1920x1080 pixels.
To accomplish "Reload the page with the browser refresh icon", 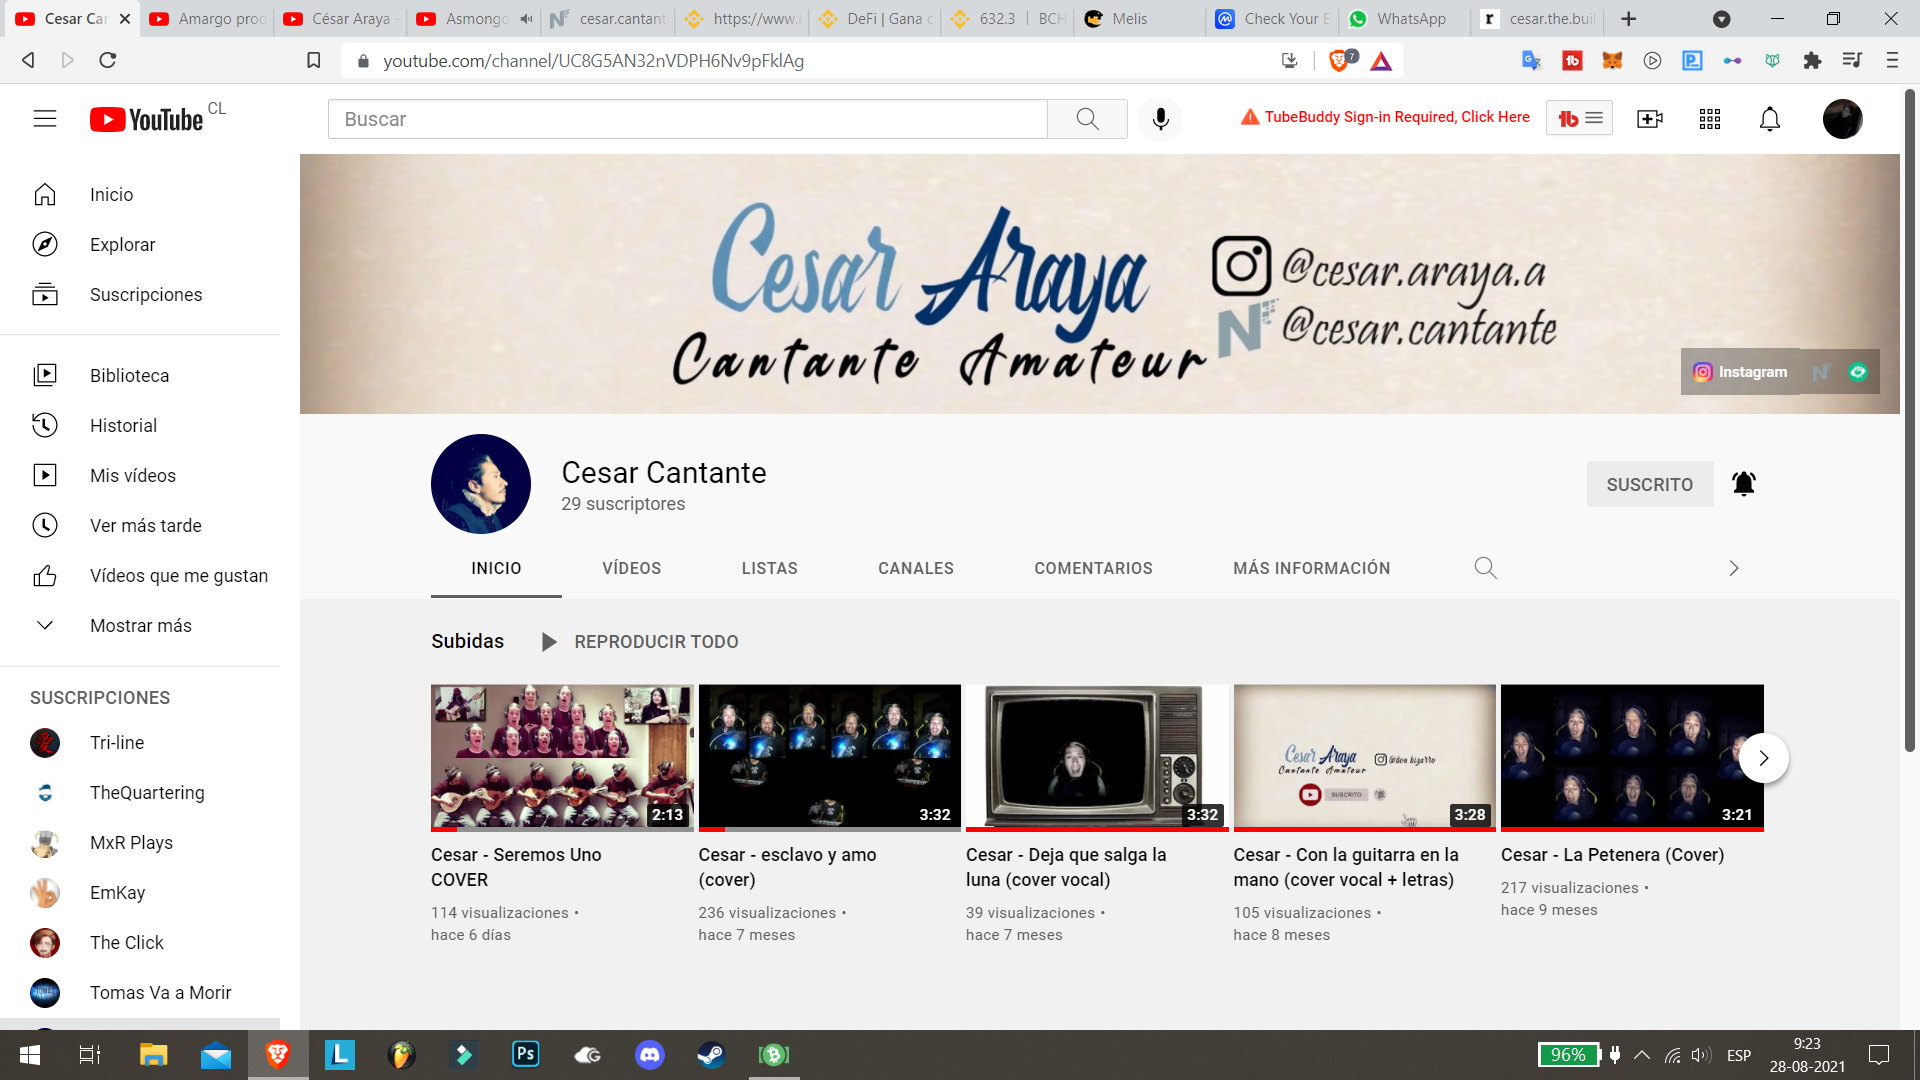I will (108, 60).
